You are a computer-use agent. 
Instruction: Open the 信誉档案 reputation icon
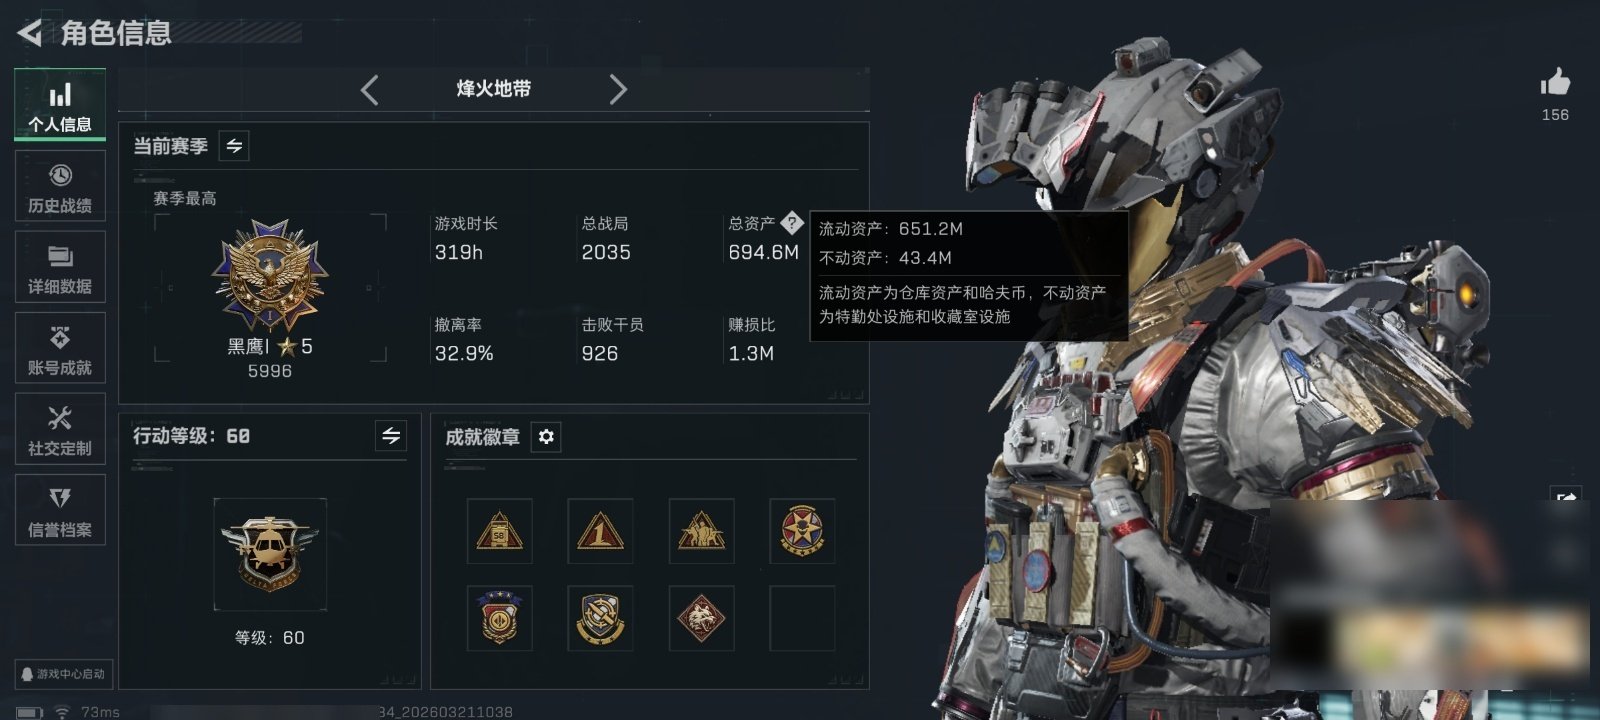tap(60, 510)
